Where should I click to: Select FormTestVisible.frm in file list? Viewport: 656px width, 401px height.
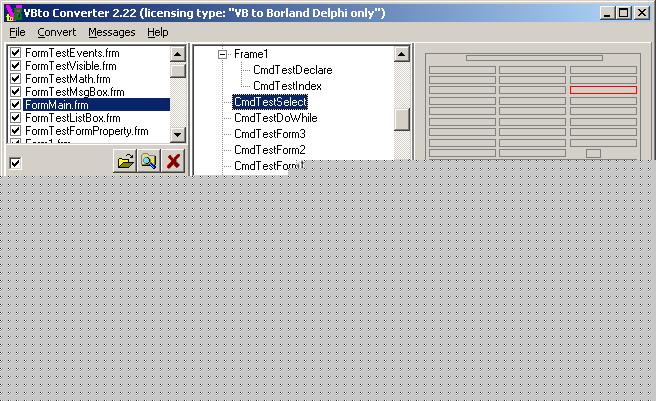click(71, 66)
